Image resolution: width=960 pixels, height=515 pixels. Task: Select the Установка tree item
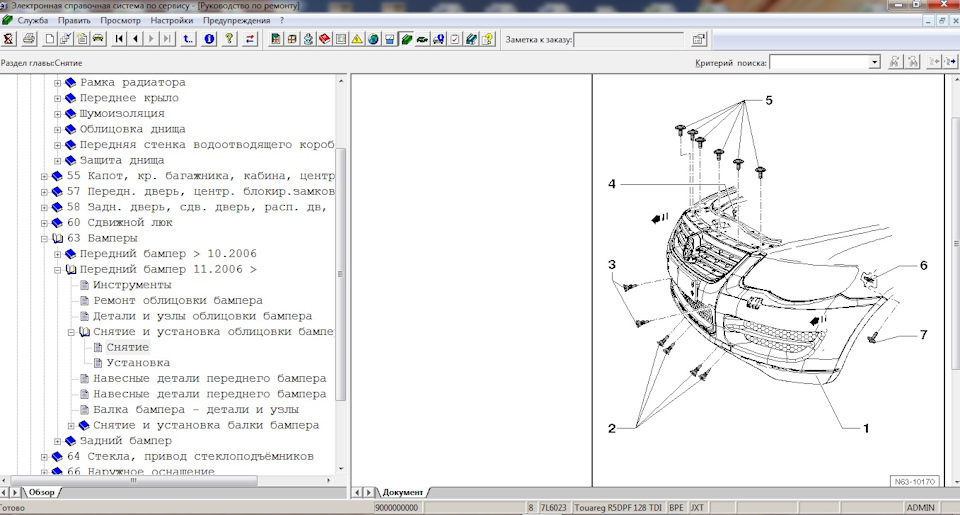coord(137,363)
